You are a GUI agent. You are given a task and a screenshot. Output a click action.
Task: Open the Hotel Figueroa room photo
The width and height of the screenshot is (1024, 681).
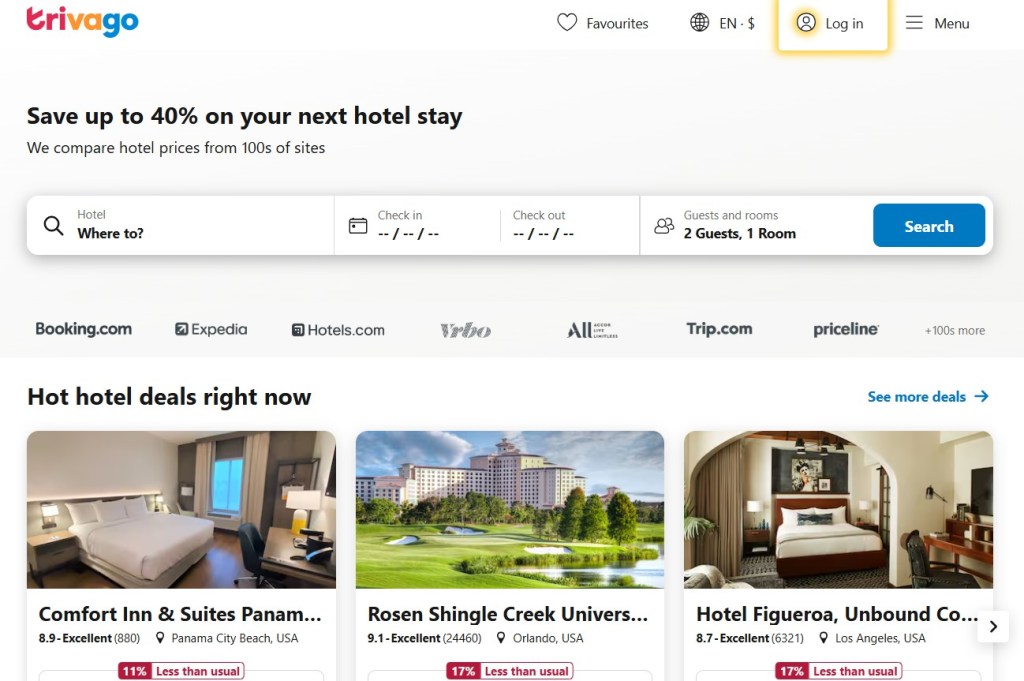(x=839, y=509)
